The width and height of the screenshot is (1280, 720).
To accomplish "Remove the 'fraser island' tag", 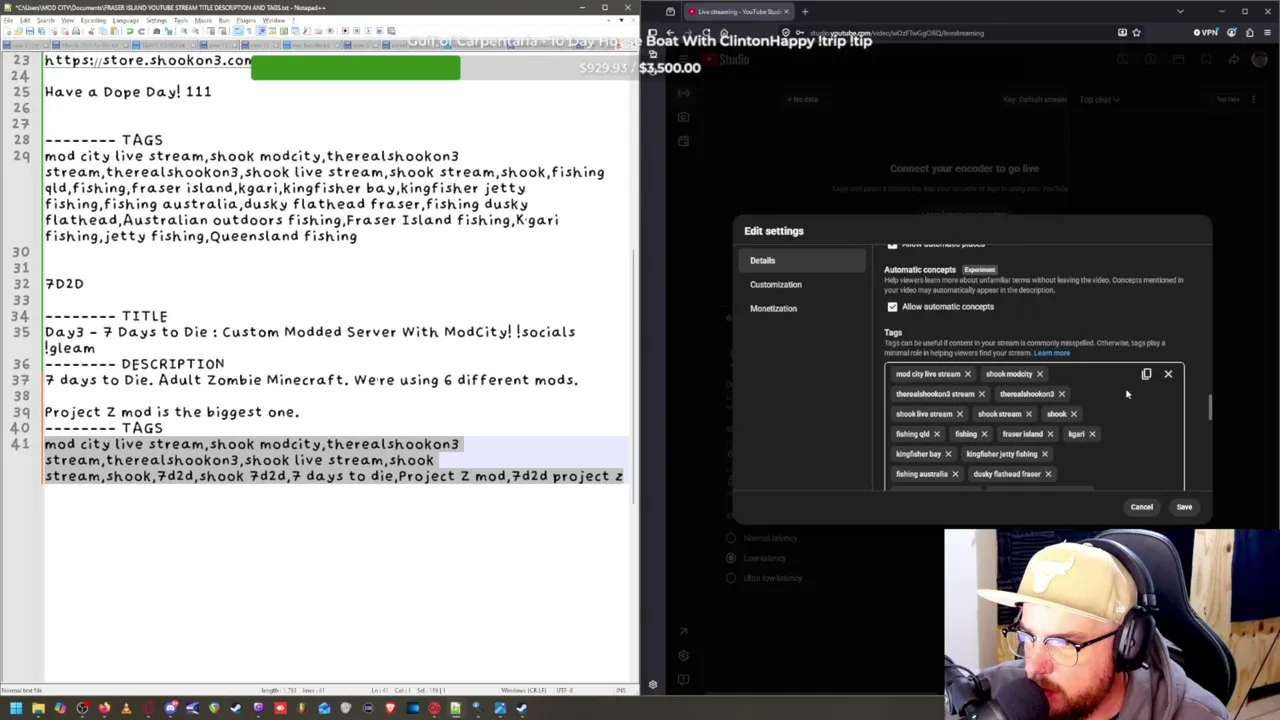I will (1050, 434).
